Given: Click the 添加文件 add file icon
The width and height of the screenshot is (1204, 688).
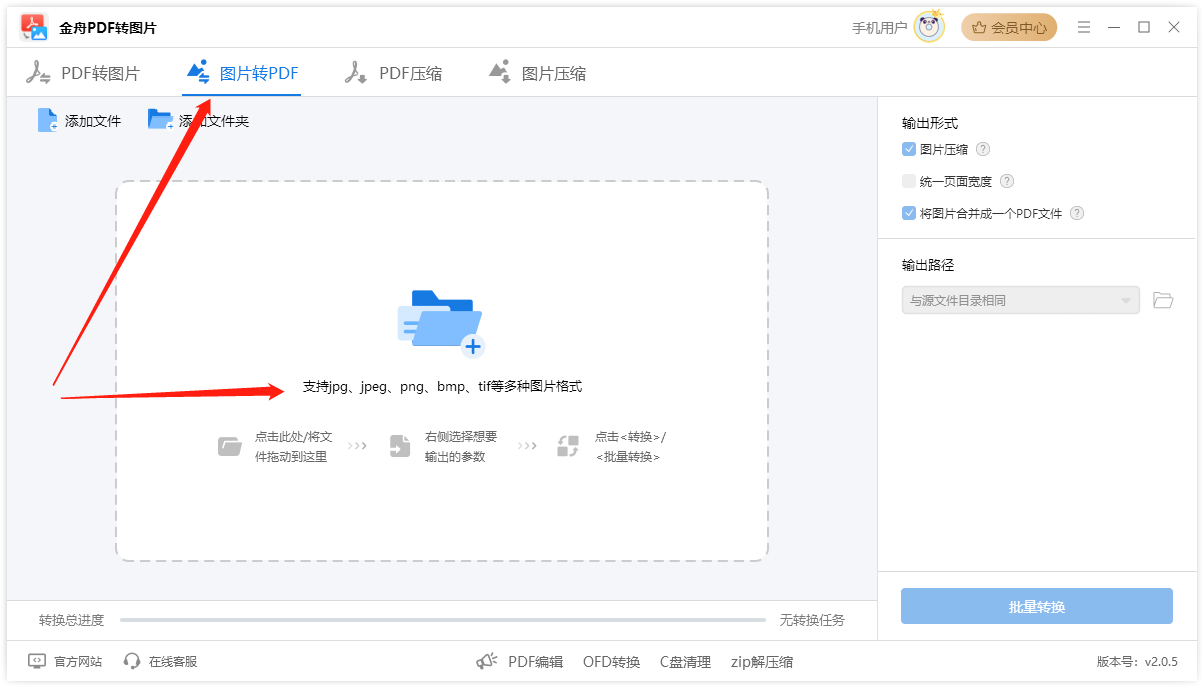Looking at the screenshot, I should click(x=47, y=118).
